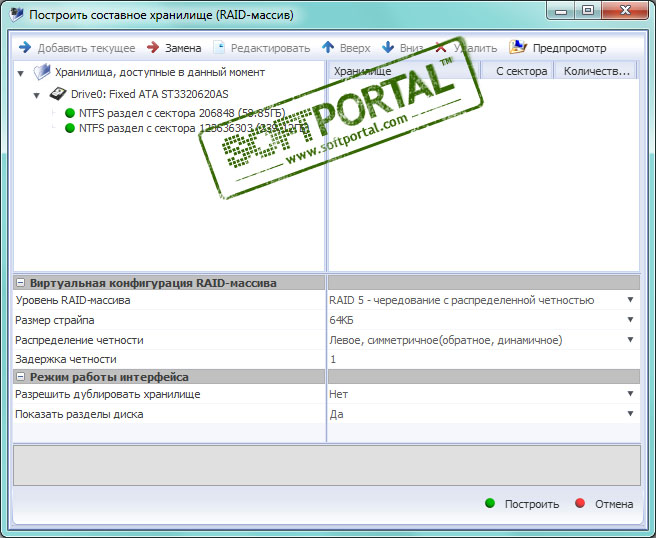Image resolution: width=656 pixels, height=538 pixels.
Task: Select Хранилища, доступные в данный момент root
Action: [160, 72]
